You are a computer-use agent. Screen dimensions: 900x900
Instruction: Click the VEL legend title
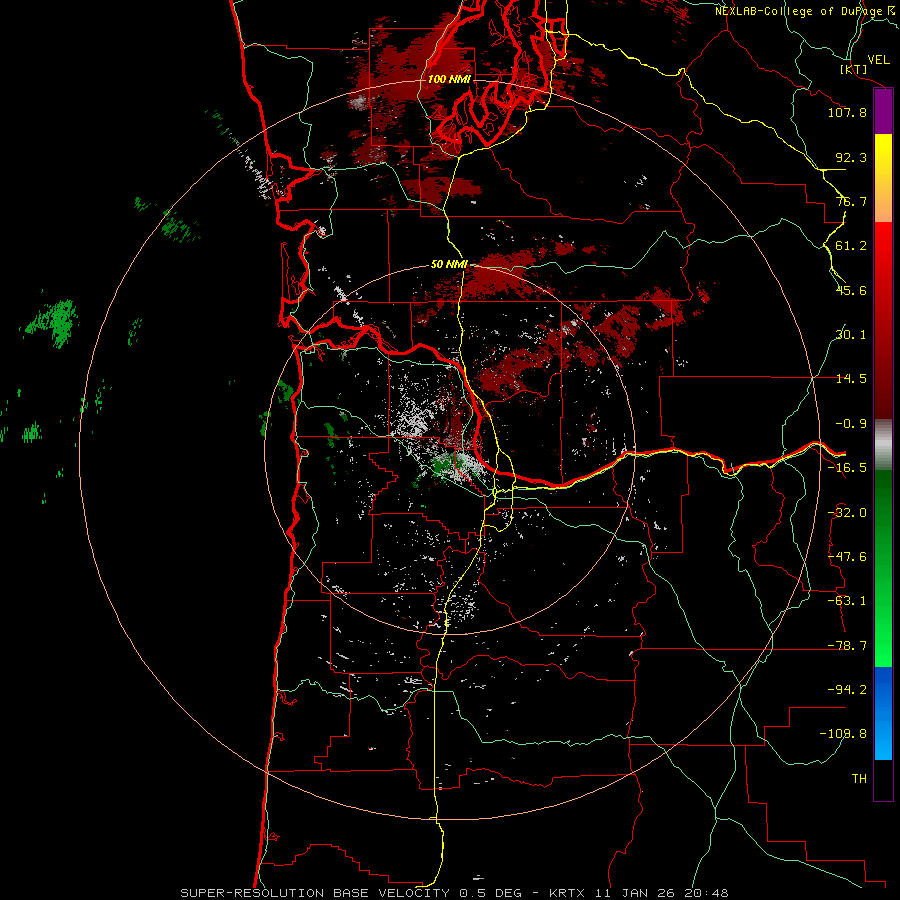tap(878, 60)
